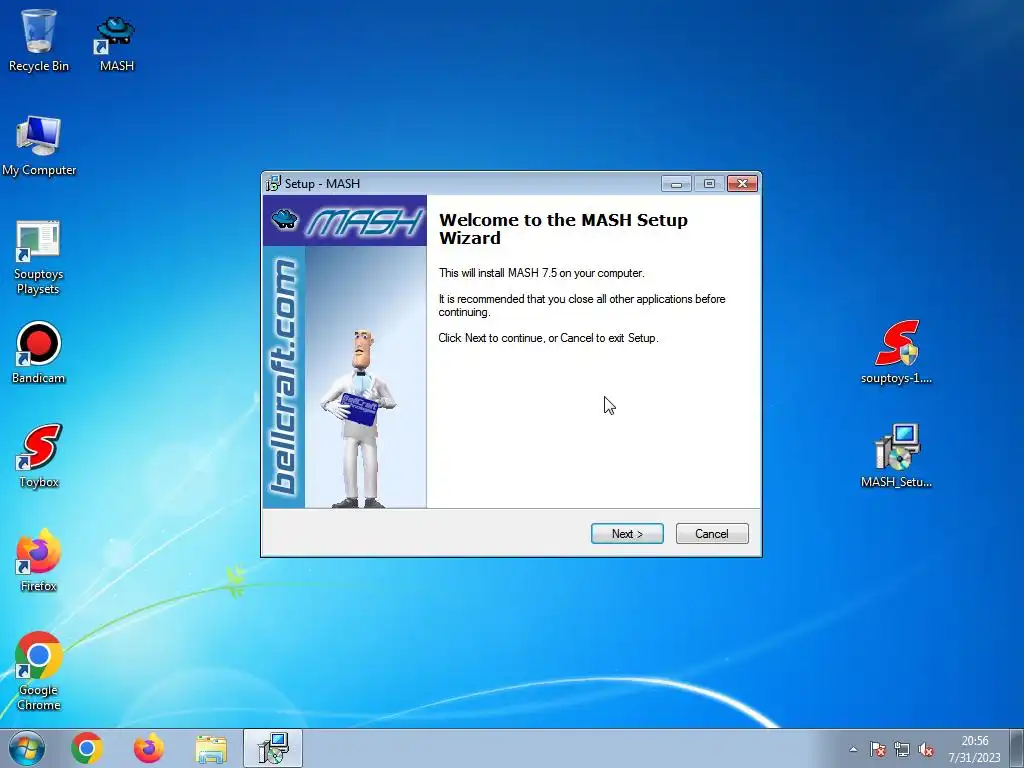
Task: Select the MASH desktop shortcut
Action: pyautogui.click(x=116, y=43)
